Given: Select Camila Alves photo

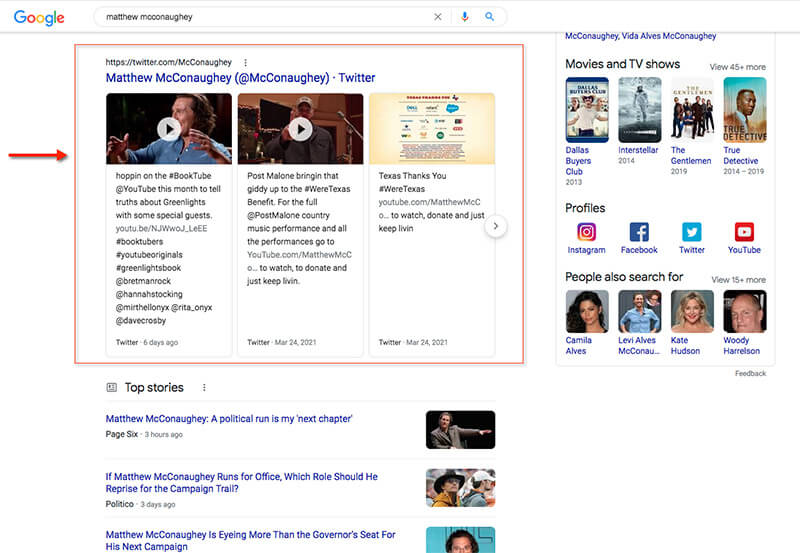Looking at the screenshot, I should point(587,311).
